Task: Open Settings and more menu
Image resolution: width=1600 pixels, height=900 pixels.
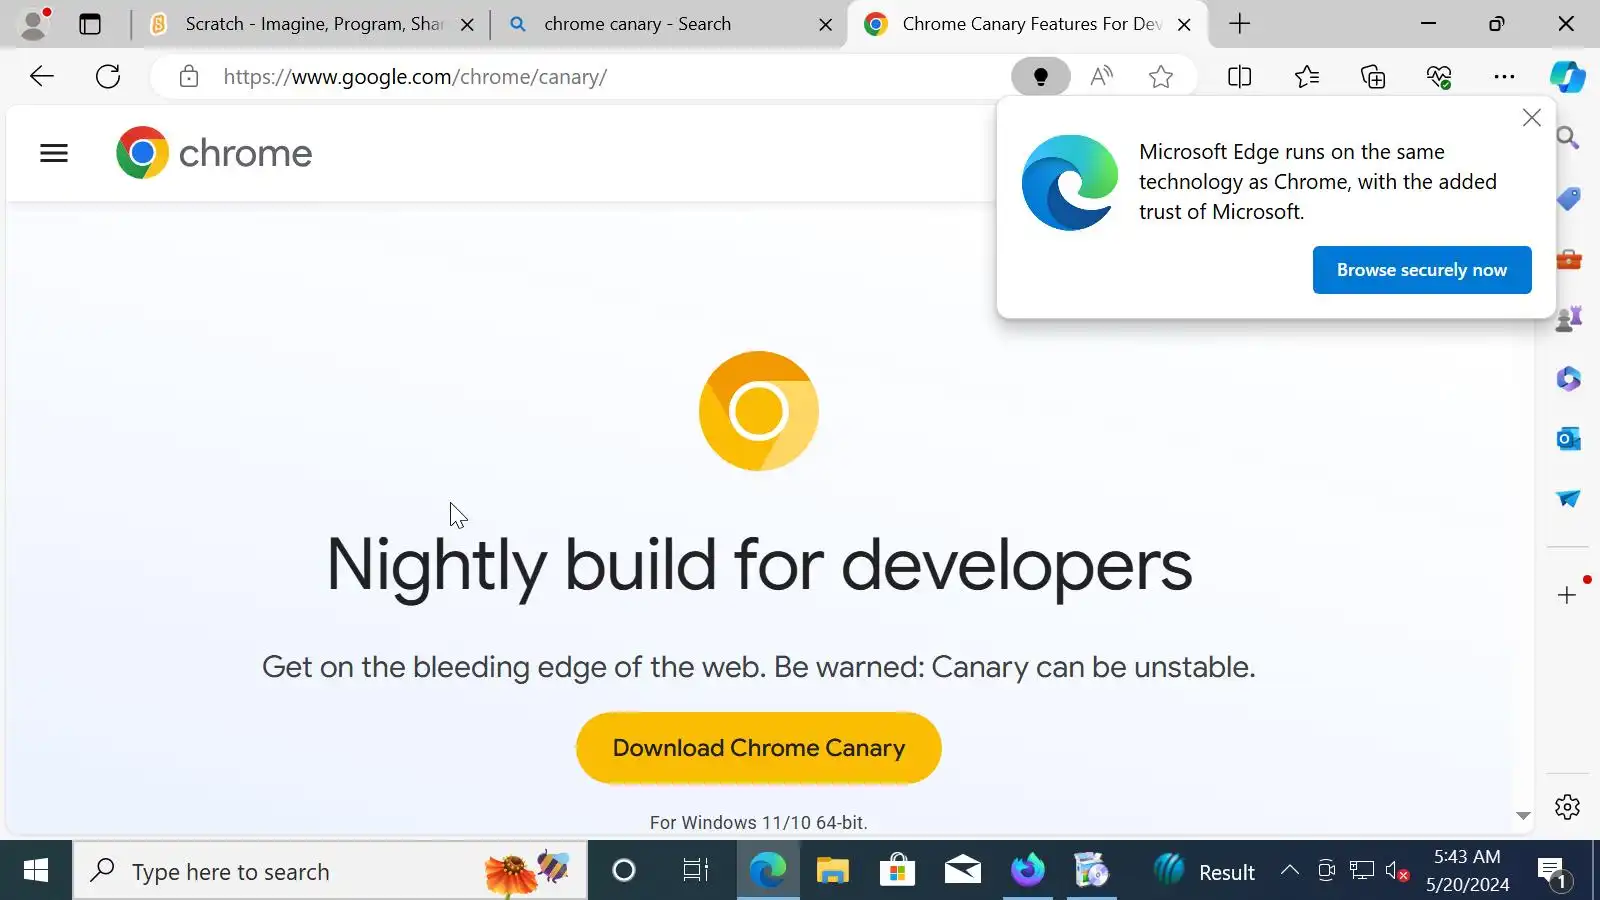Action: [1504, 76]
